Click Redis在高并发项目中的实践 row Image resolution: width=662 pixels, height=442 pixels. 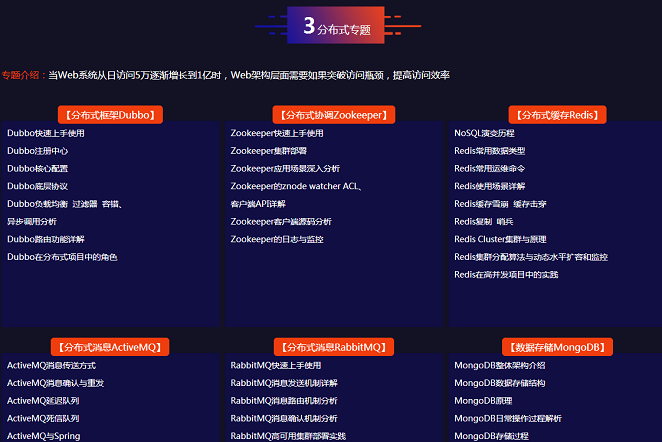coord(506,275)
